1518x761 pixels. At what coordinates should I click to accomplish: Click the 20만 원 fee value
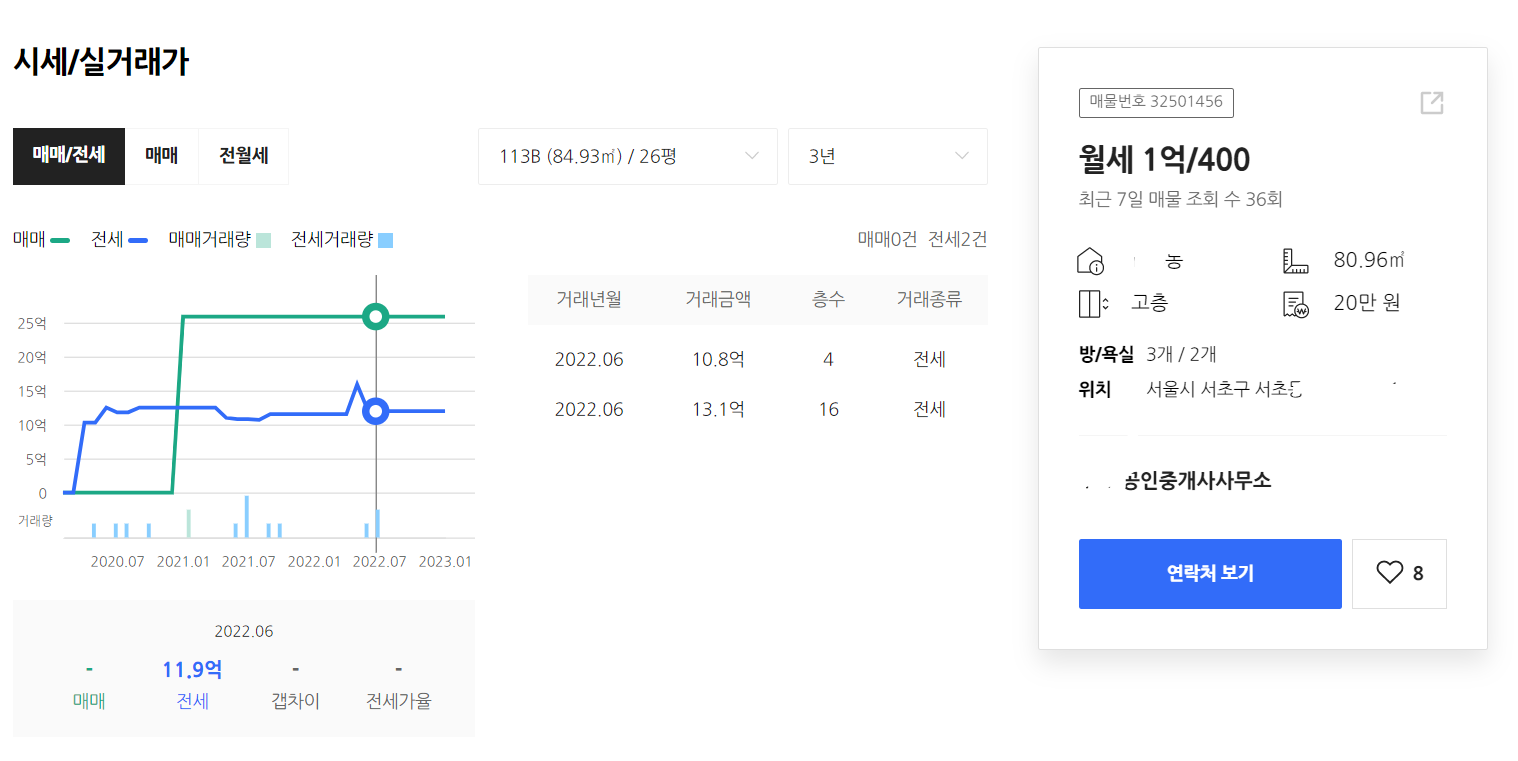pos(1367,303)
